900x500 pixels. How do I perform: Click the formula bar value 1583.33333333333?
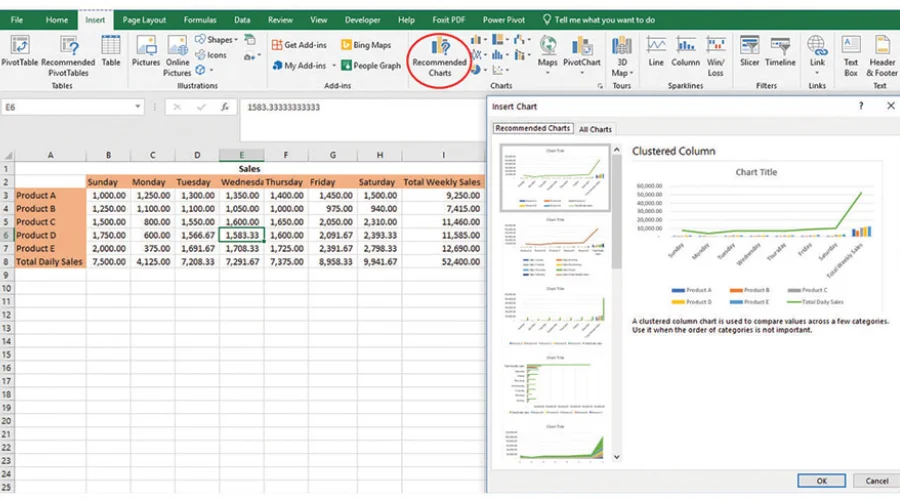click(284, 107)
